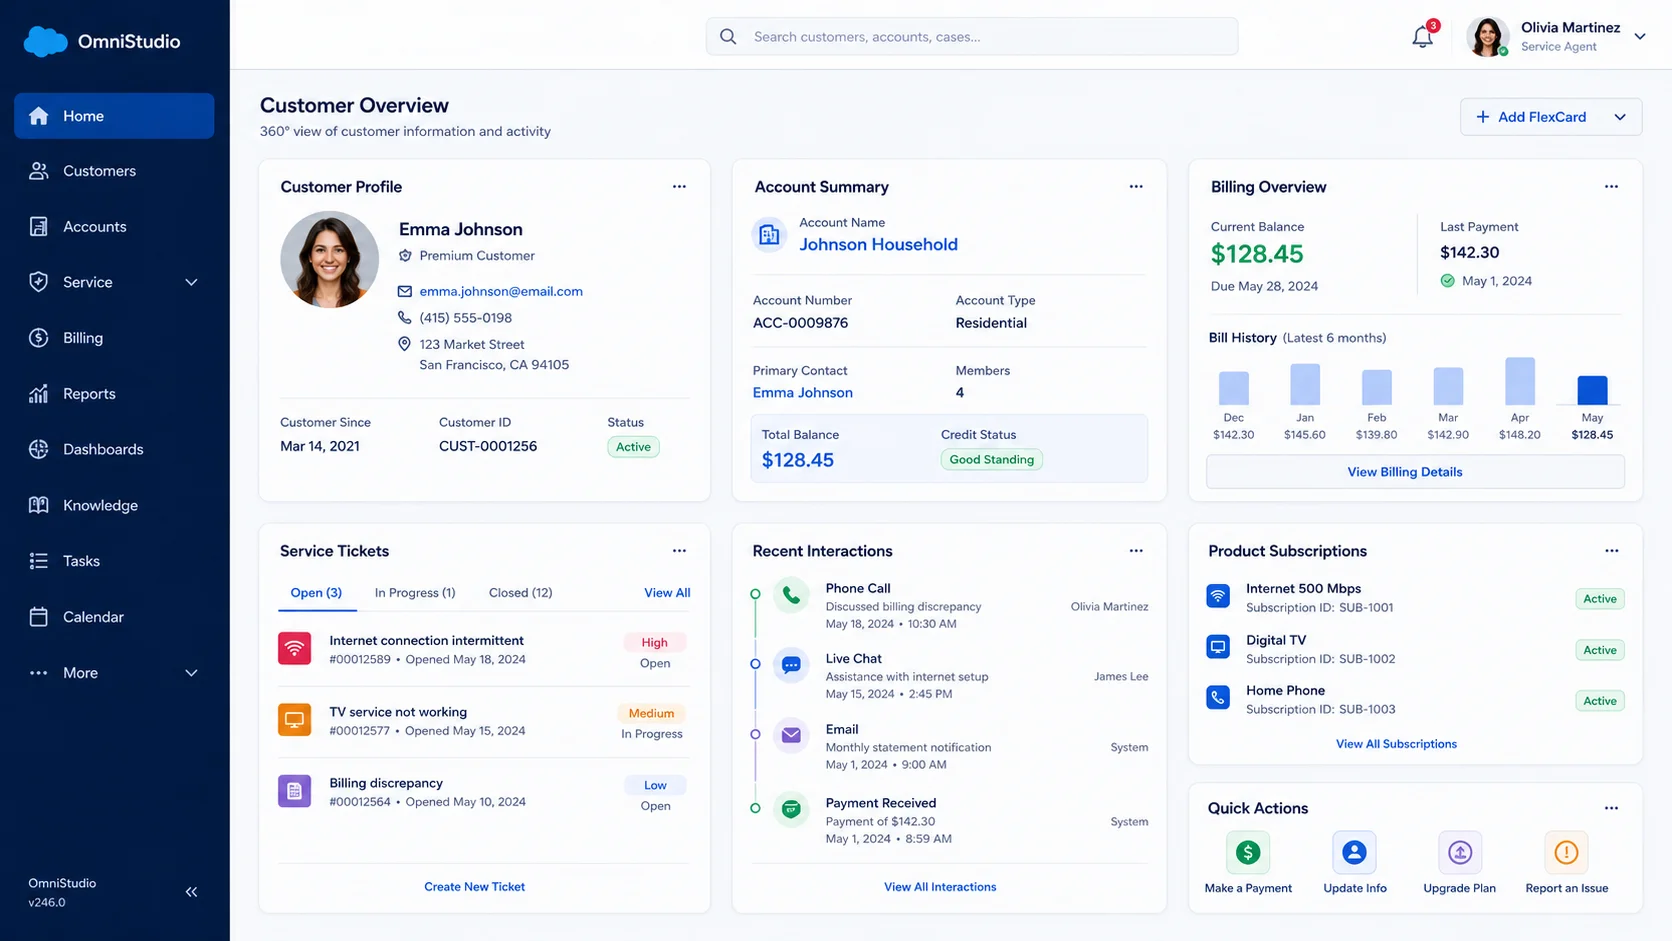This screenshot has width=1672, height=941.
Task: Open Product Subscriptions card options menu
Action: click(1611, 551)
